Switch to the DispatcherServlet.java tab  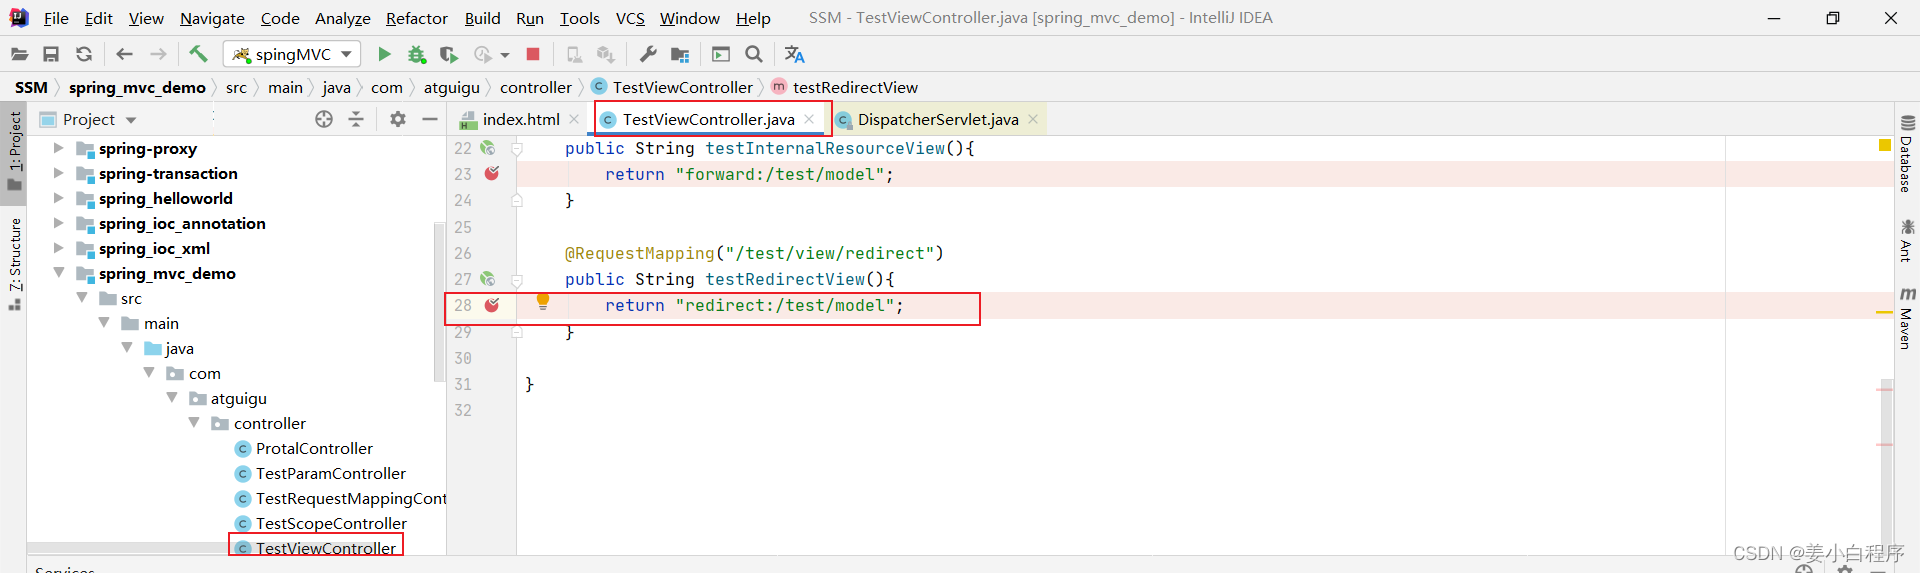click(938, 119)
